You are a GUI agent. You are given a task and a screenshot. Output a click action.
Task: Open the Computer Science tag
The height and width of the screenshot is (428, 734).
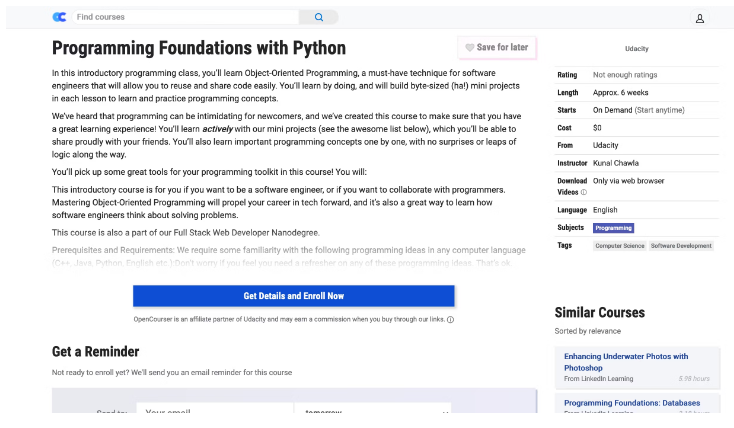tap(620, 246)
